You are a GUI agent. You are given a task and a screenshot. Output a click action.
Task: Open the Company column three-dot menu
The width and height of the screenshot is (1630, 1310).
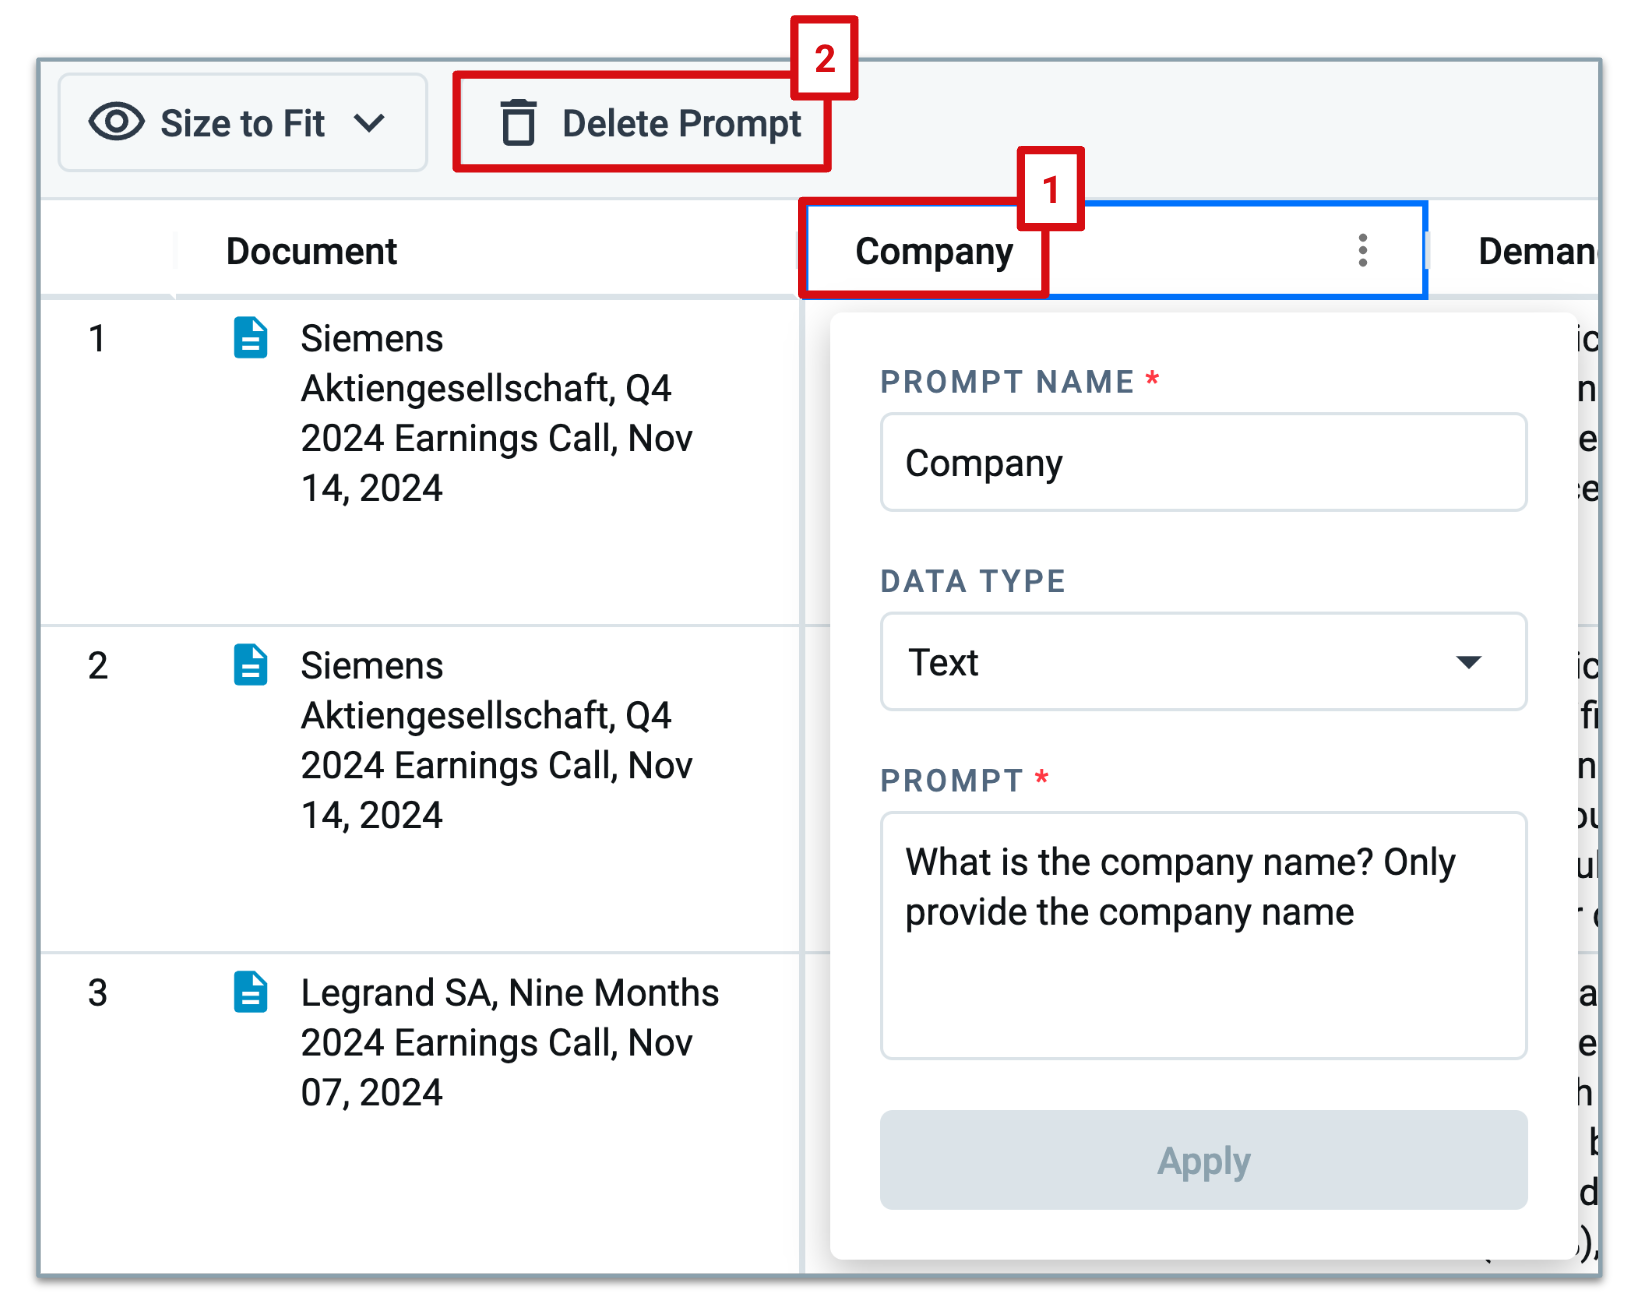(x=1362, y=250)
